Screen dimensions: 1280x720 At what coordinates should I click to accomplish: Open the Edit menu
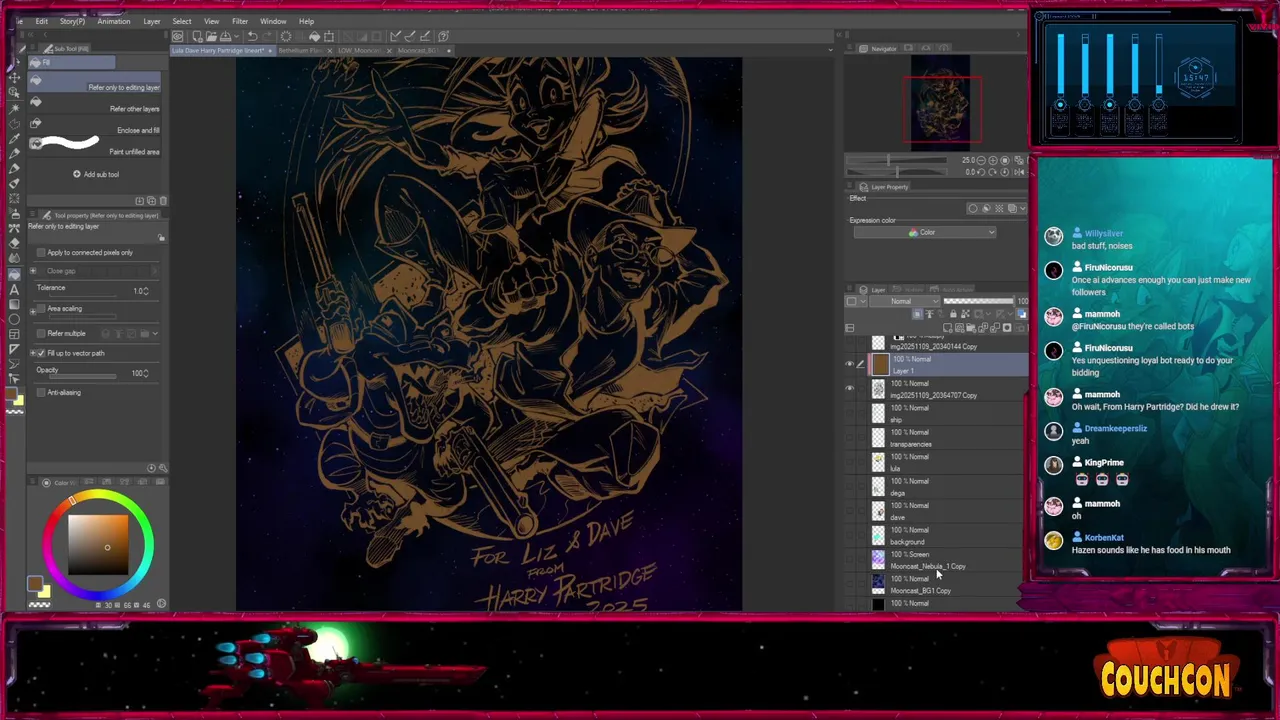42,21
